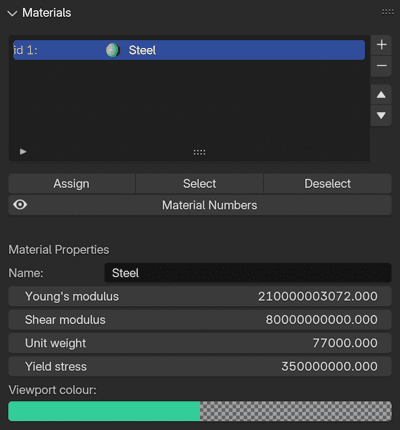Click the 'id 1:' label in list
The height and width of the screenshot is (430, 400).
point(25,50)
